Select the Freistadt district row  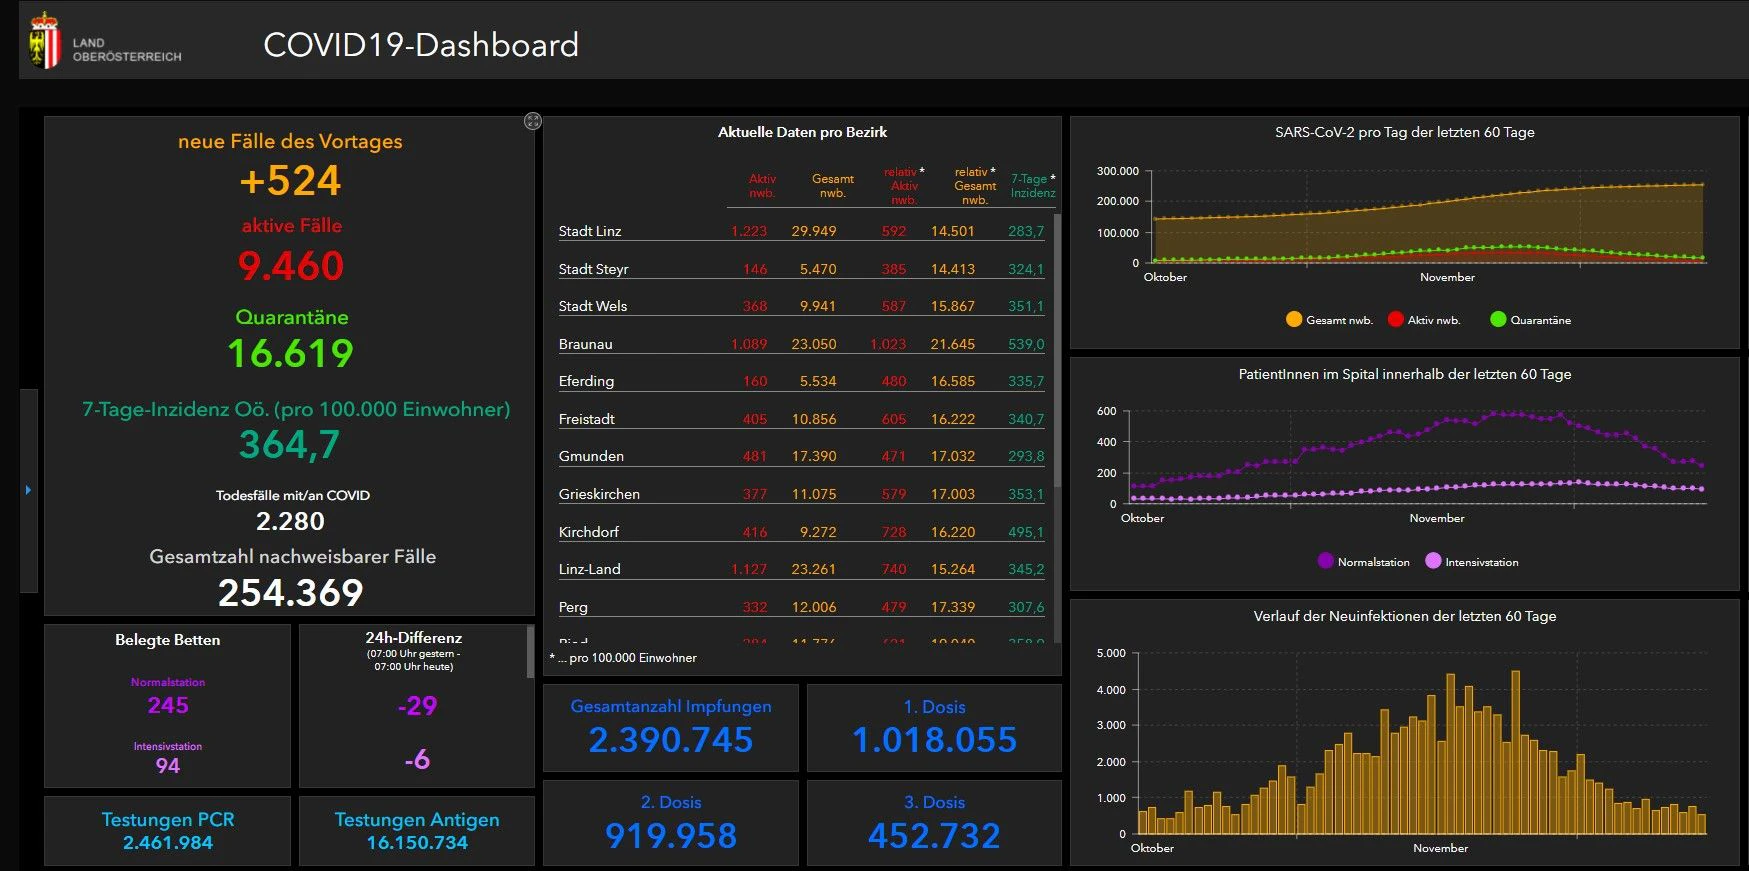tap(801, 419)
